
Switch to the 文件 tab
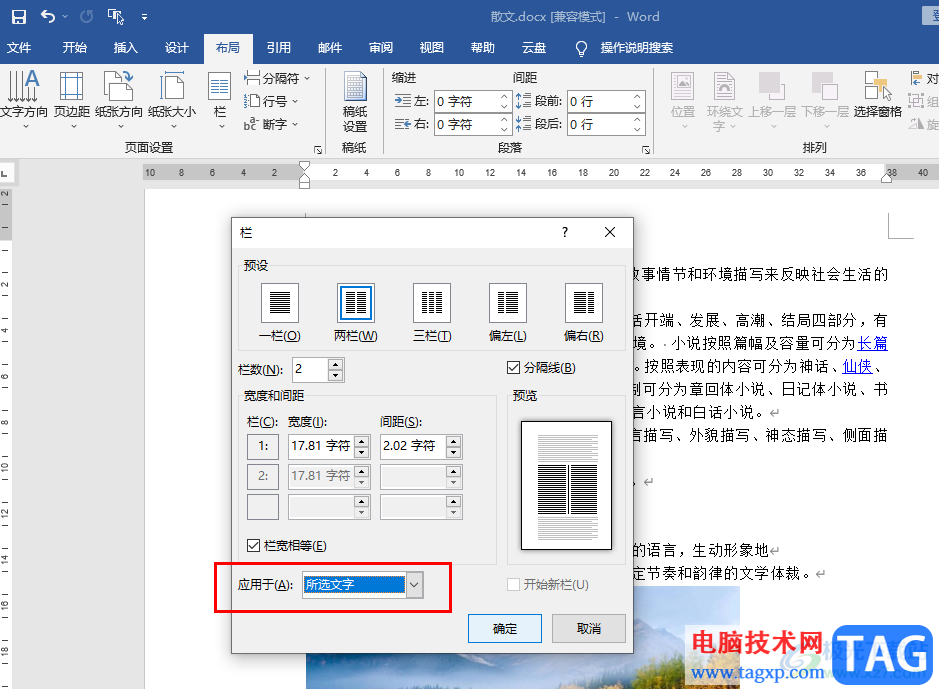click(x=19, y=48)
